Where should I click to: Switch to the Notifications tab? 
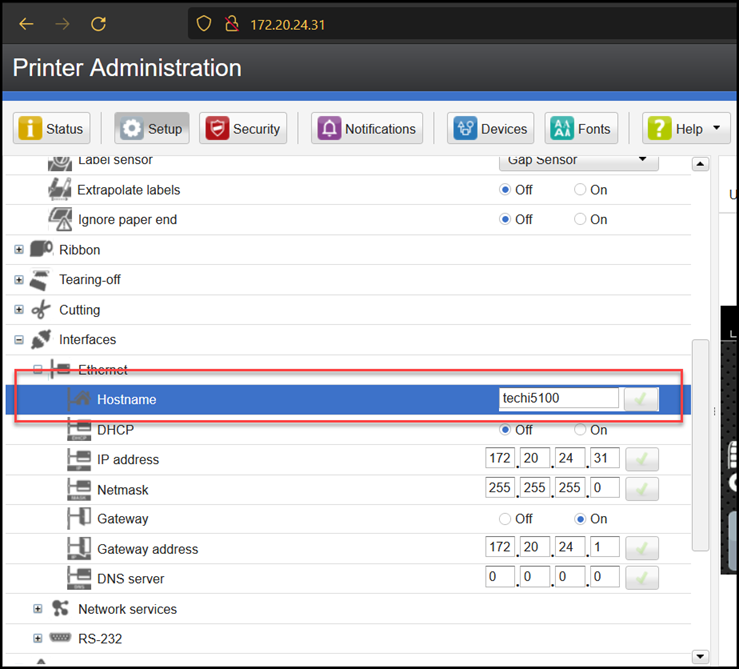pos(367,129)
